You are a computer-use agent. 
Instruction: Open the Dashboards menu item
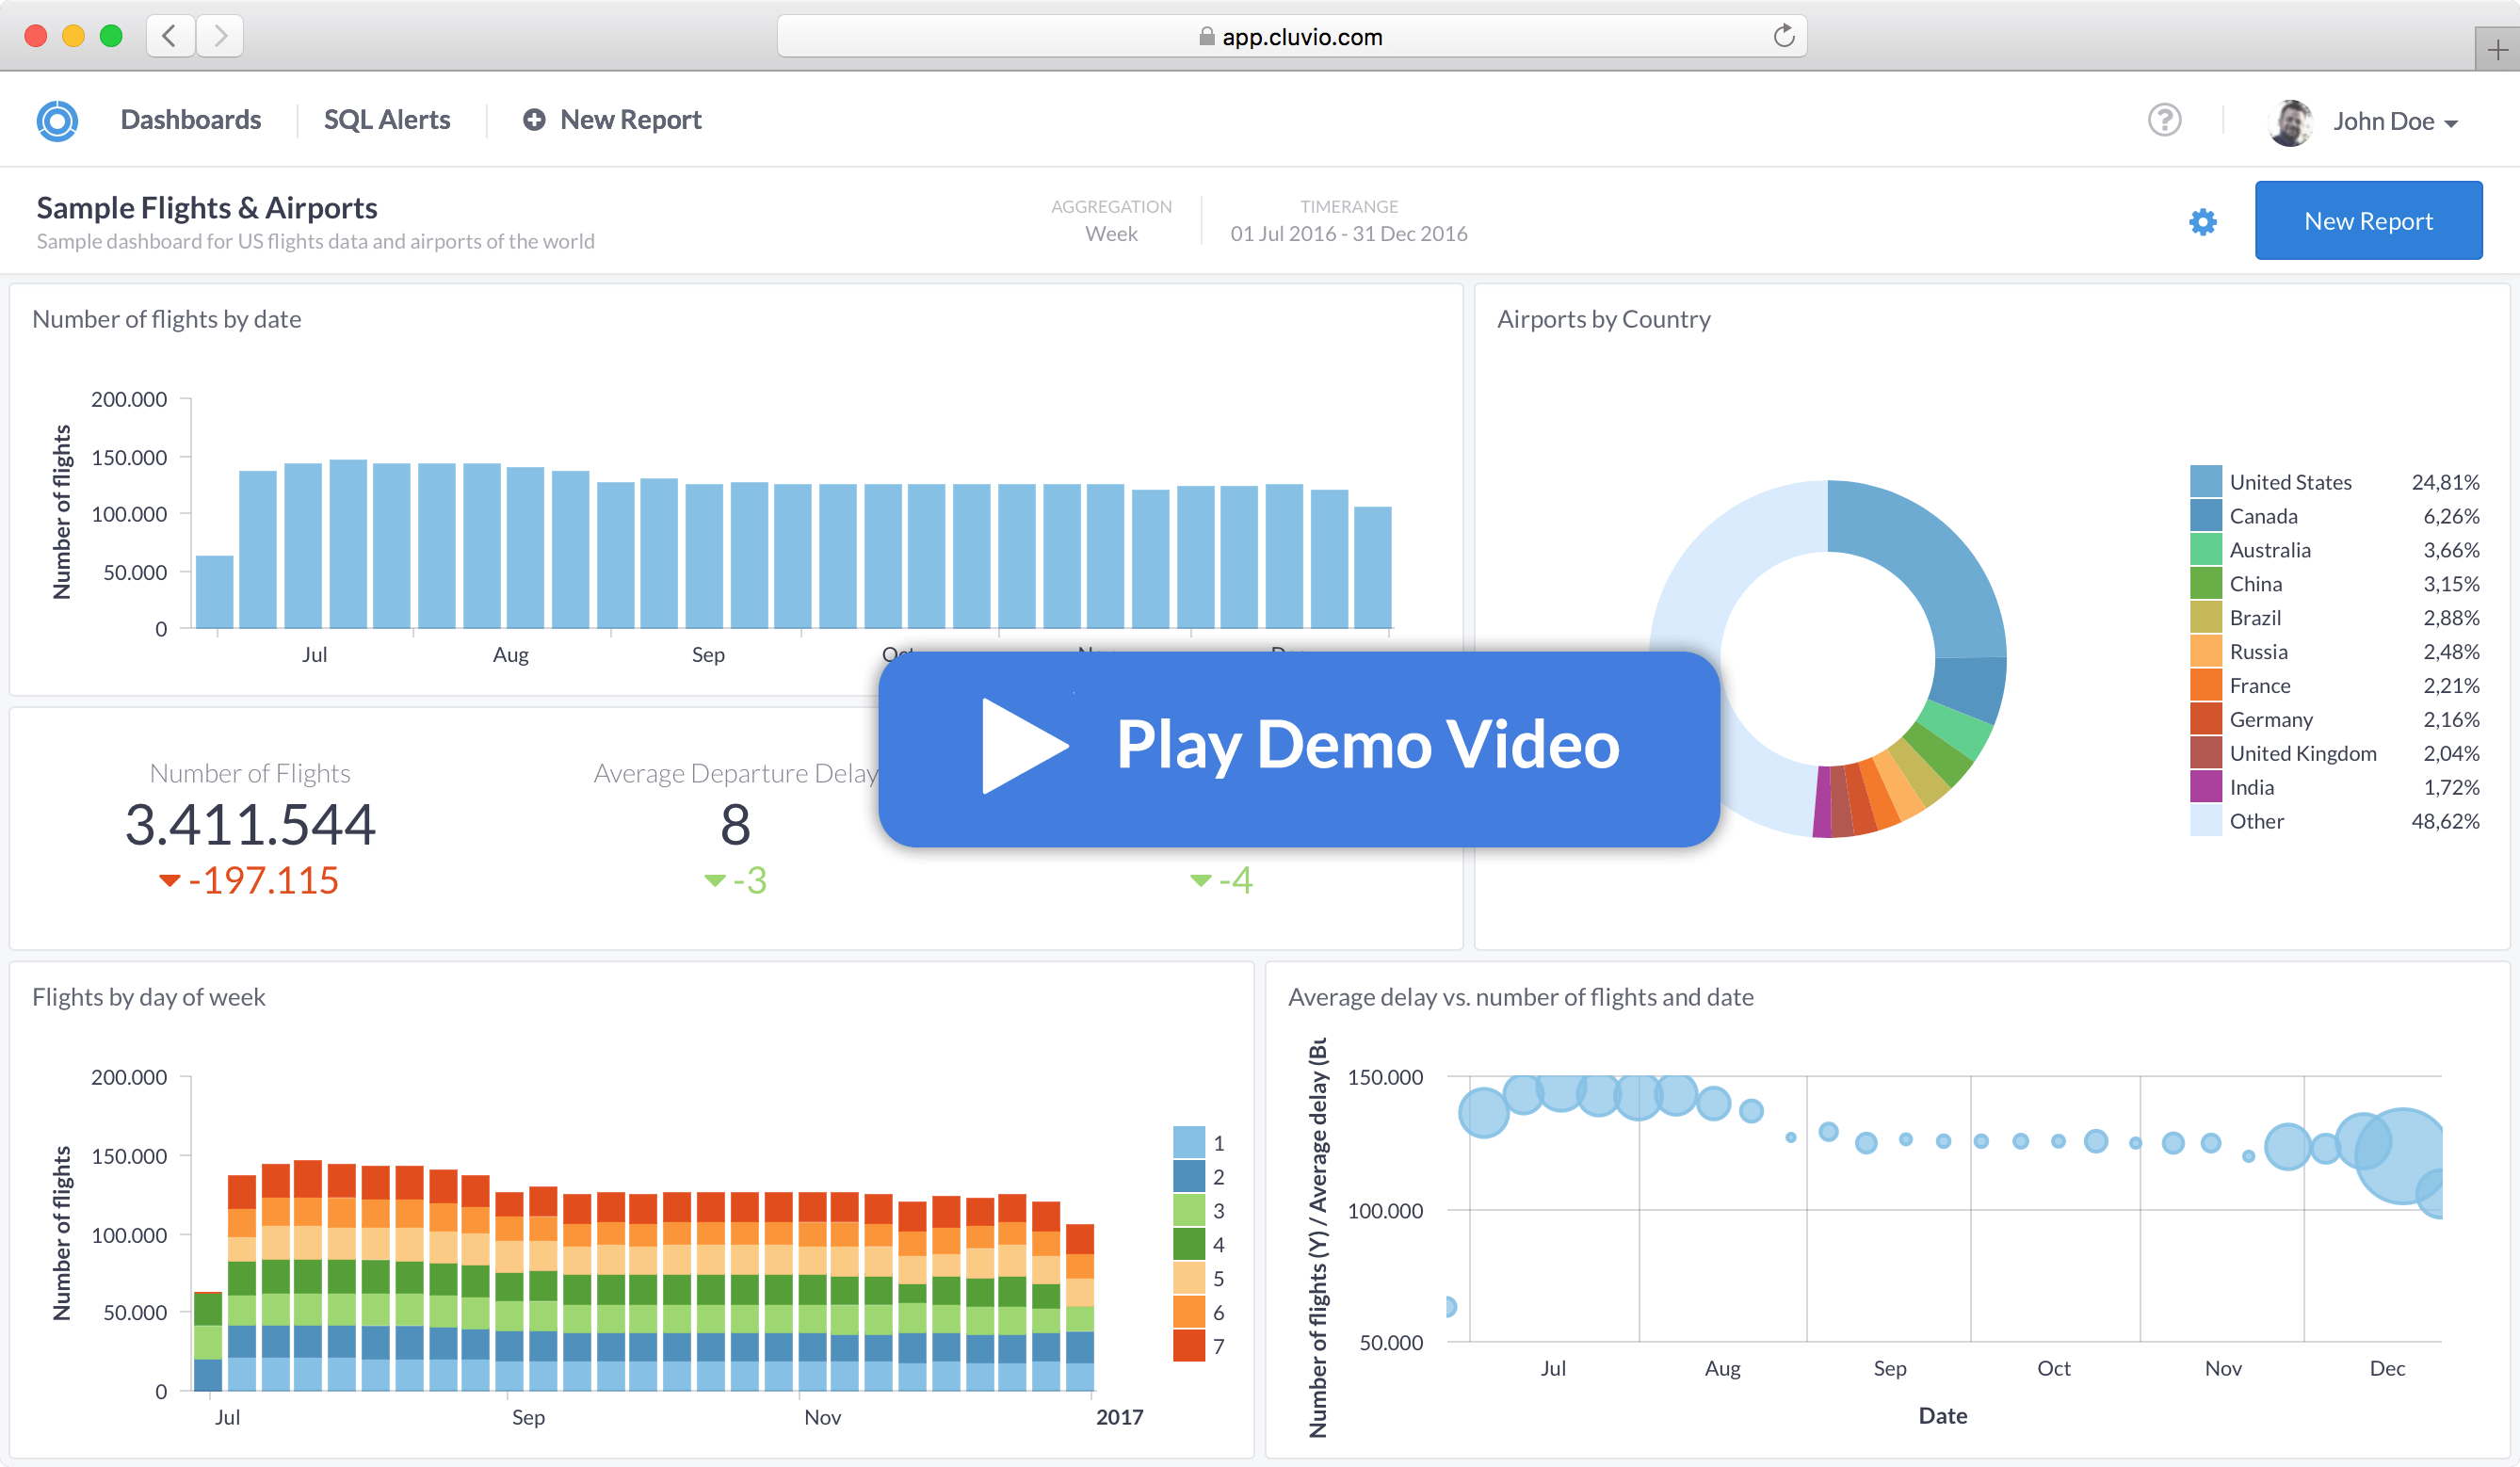click(190, 120)
